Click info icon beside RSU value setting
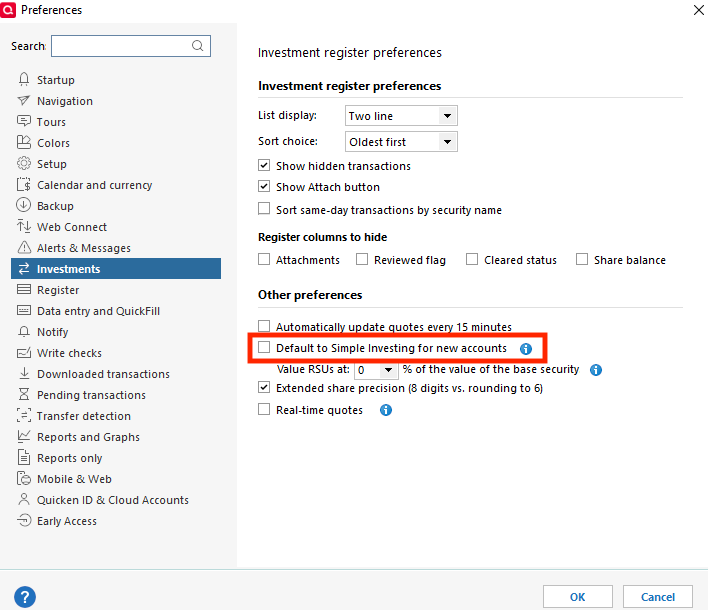The width and height of the screenshot is (708, 610). (596, 370)
